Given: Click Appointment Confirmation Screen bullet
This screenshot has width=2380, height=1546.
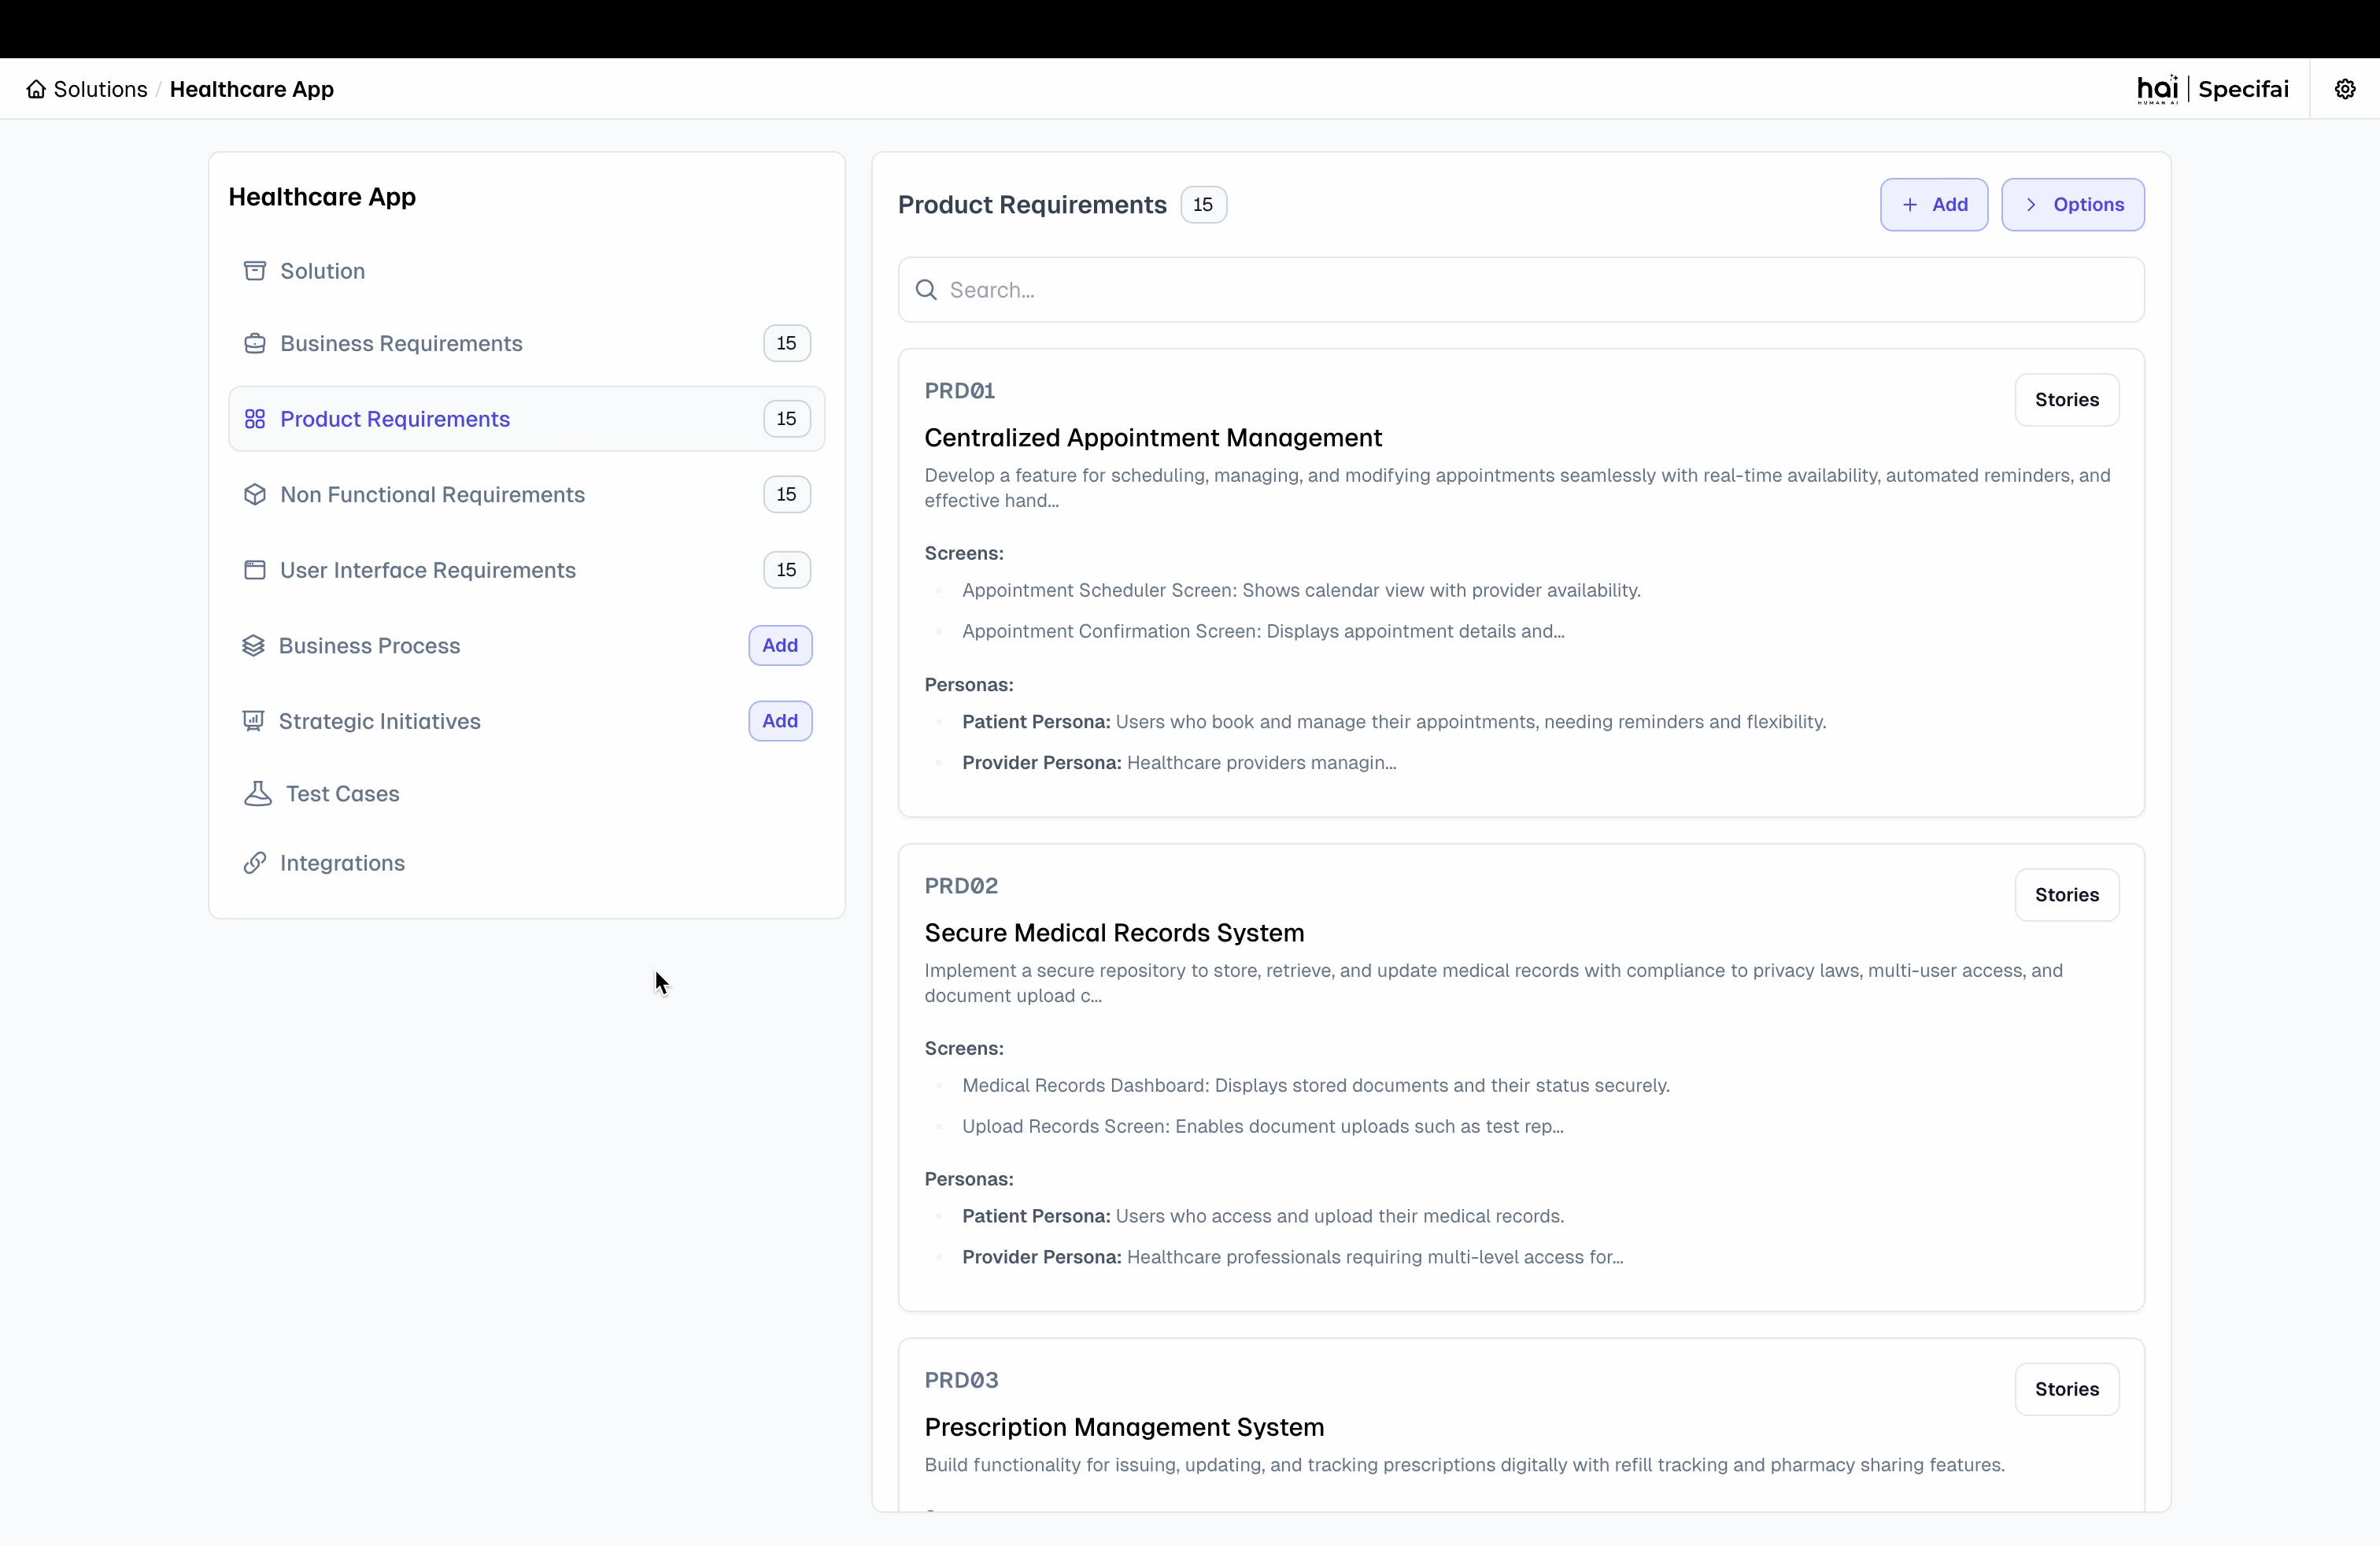Looking at the screenshot, I should 1263,631.
